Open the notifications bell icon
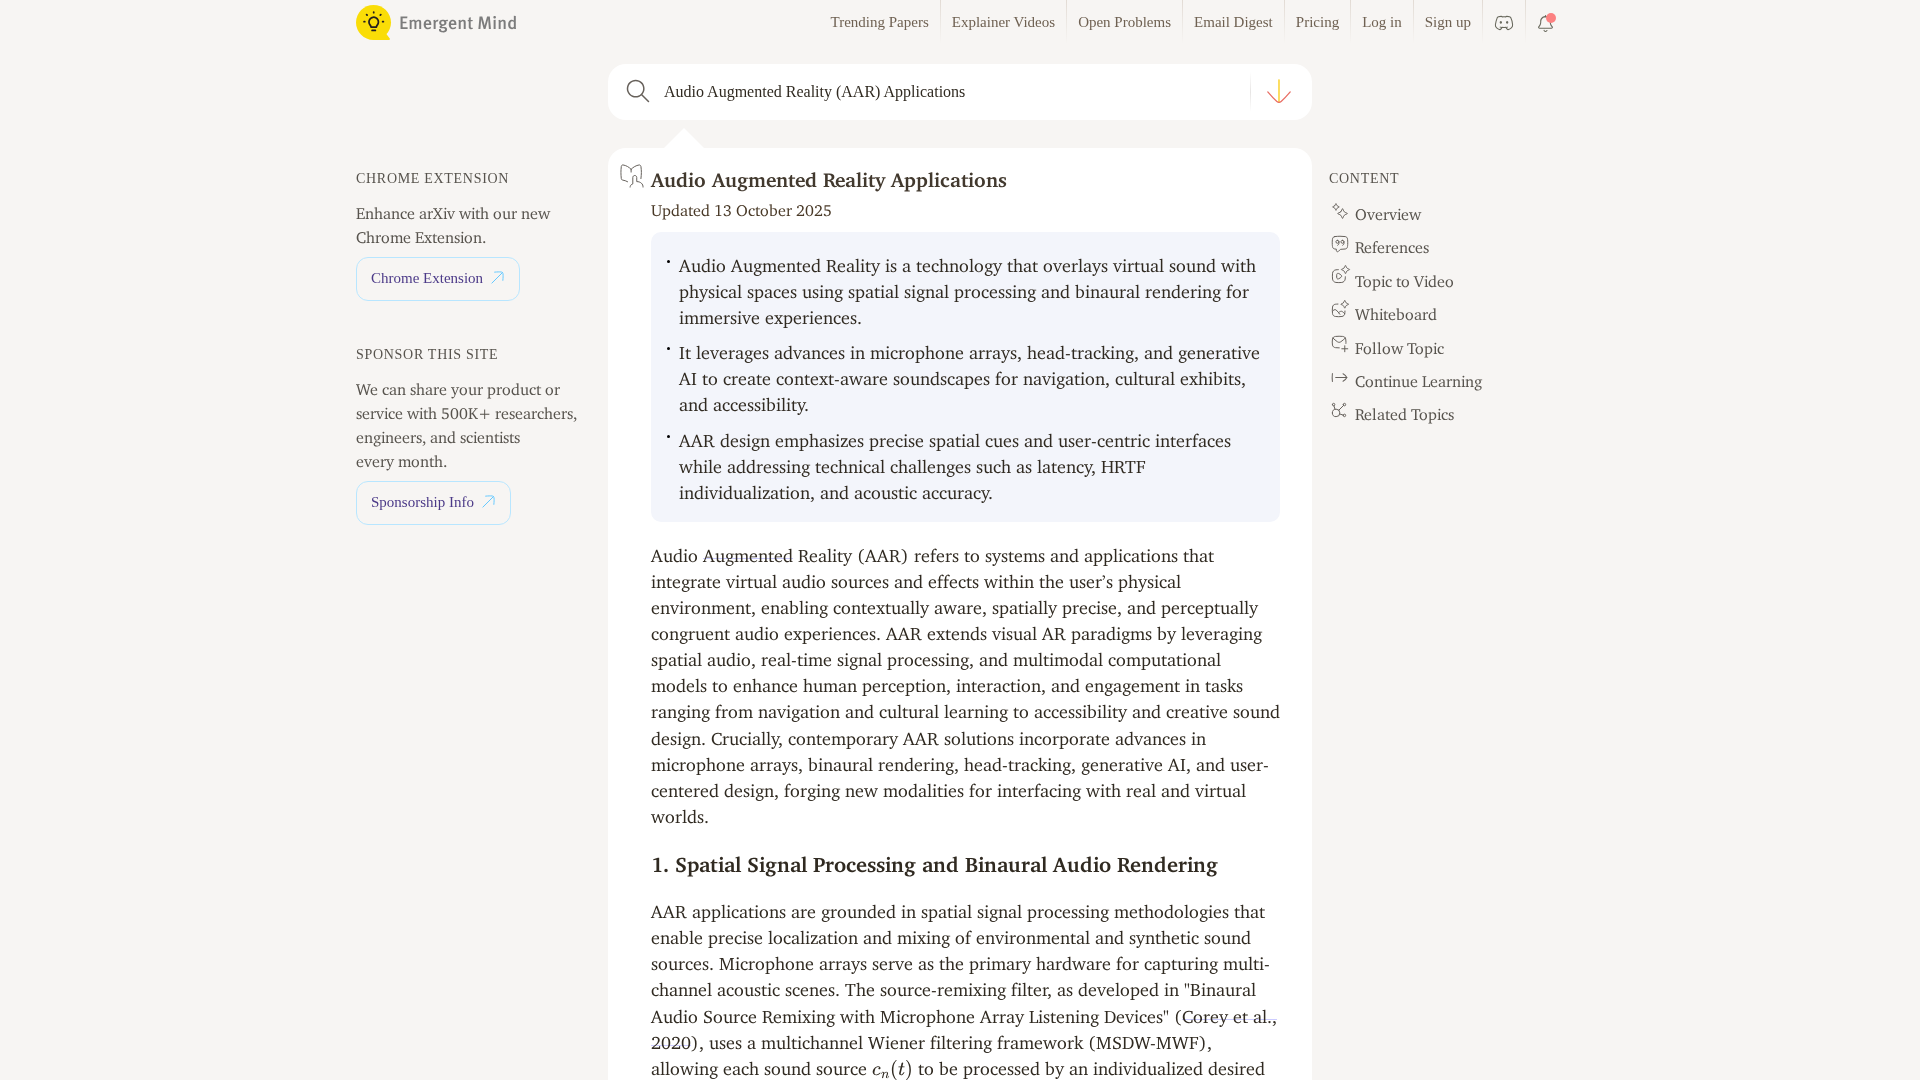 pyautogui.click(x=1545, y=23)
